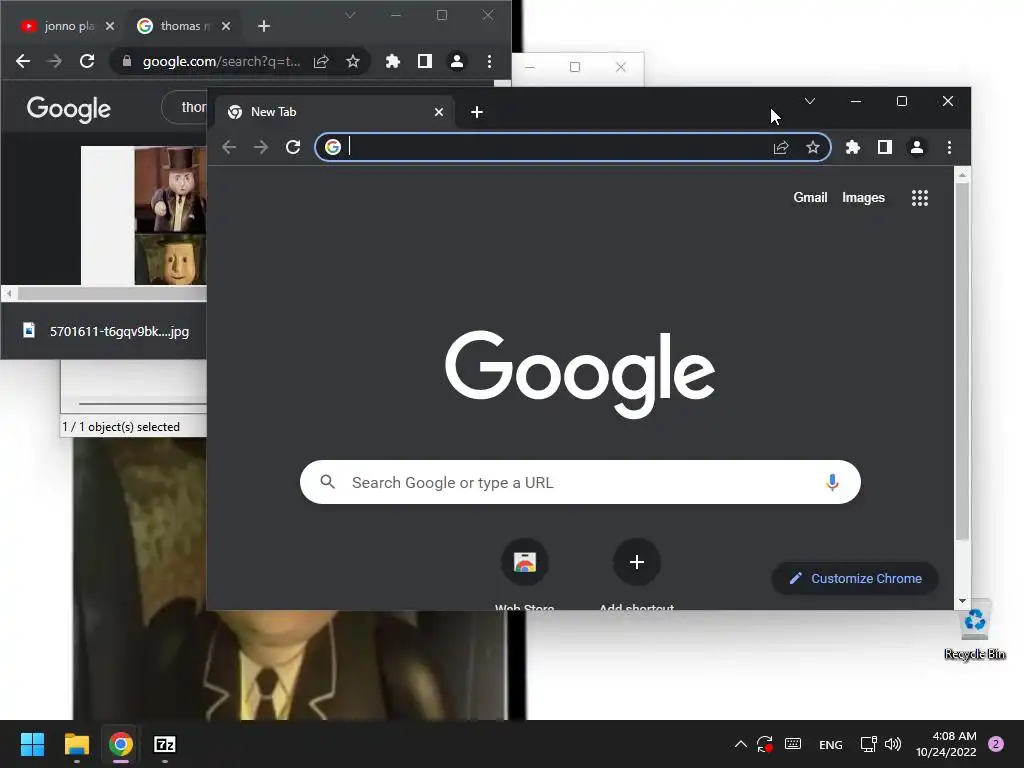
Task: Click back arrow in New Tab window
Action: (x=229, y=147)
